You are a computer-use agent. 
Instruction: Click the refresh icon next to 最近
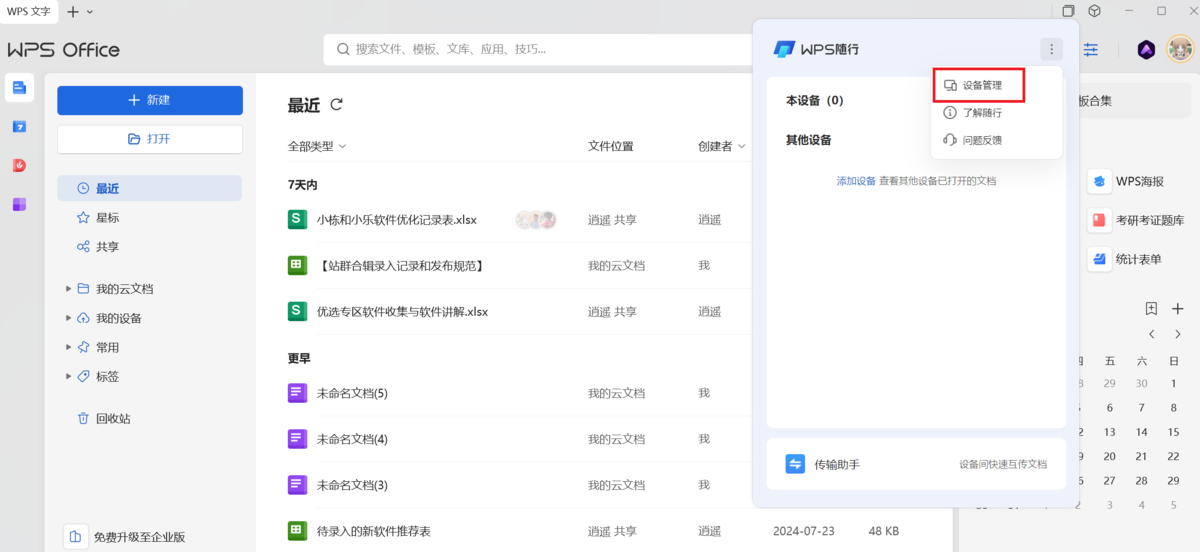(x=337, y=105)
